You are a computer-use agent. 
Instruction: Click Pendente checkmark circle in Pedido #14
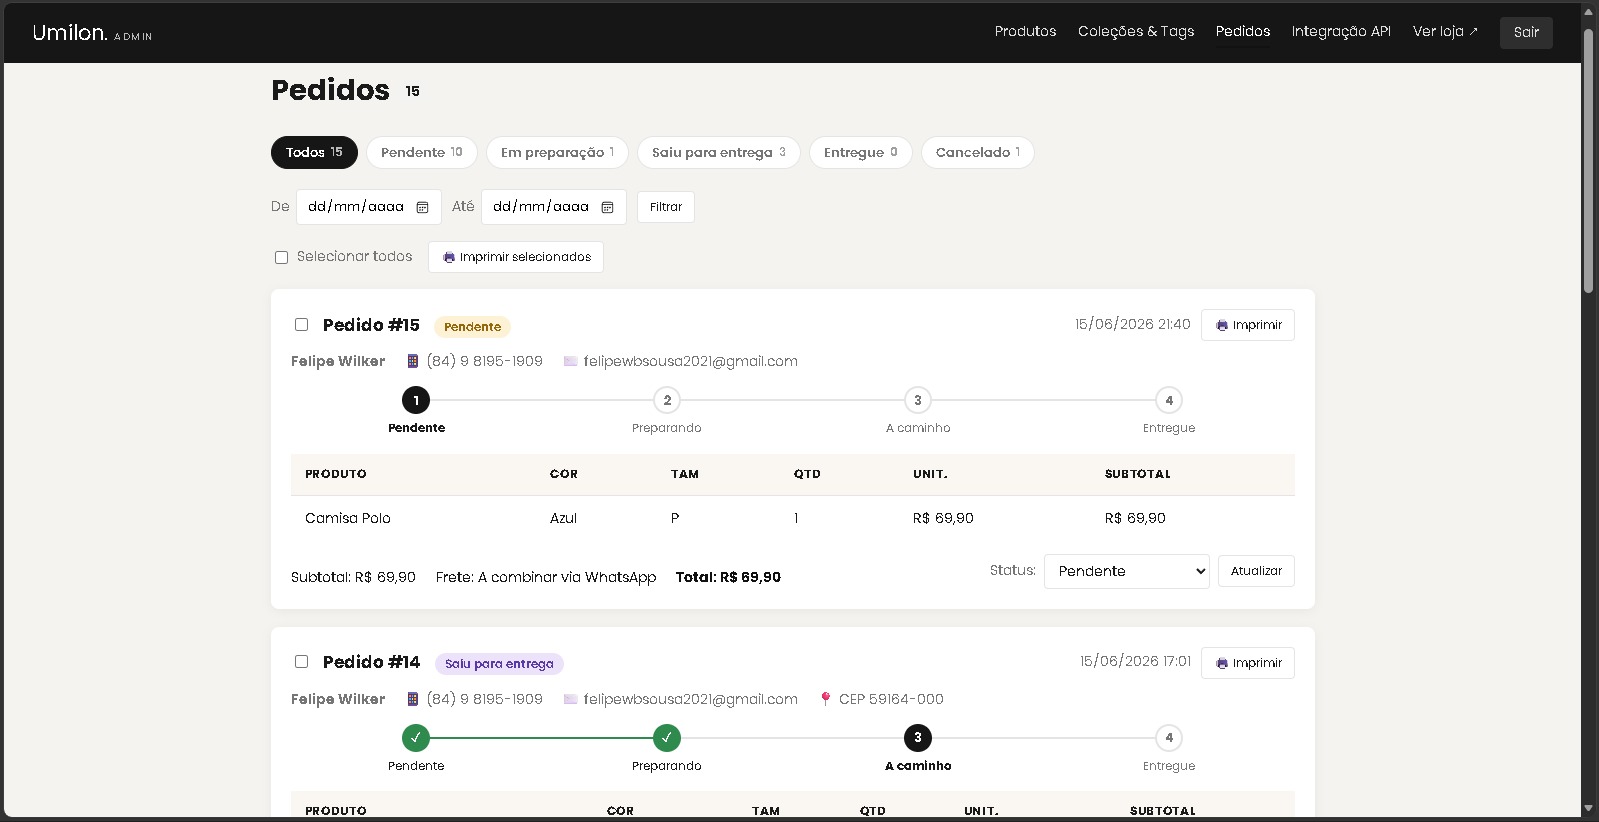[x=416, y=738]
